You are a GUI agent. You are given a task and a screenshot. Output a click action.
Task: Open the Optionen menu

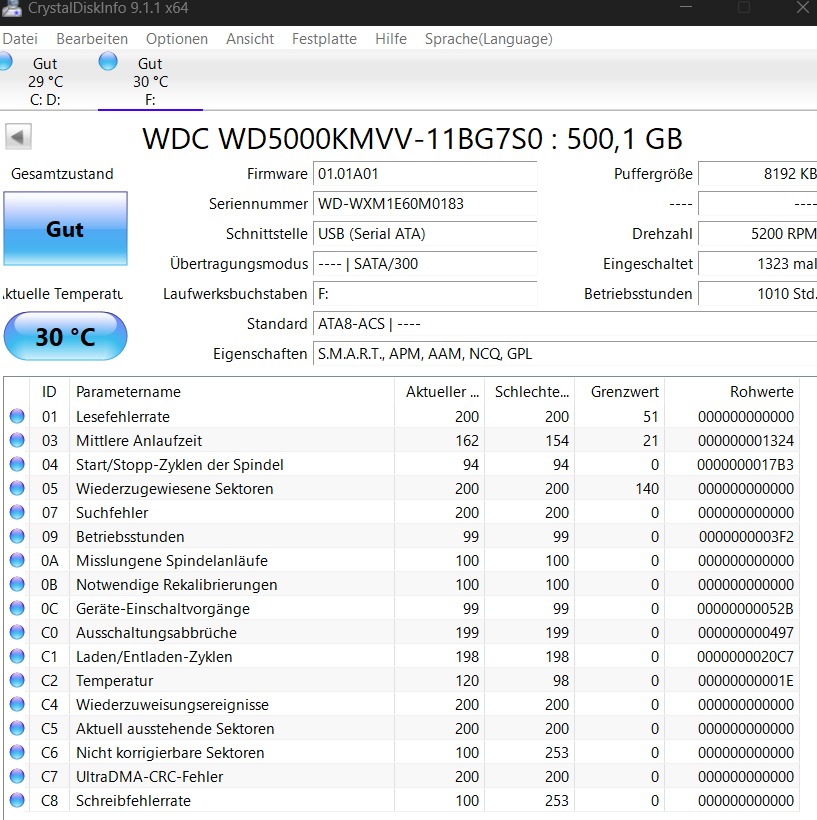[177, 39]
